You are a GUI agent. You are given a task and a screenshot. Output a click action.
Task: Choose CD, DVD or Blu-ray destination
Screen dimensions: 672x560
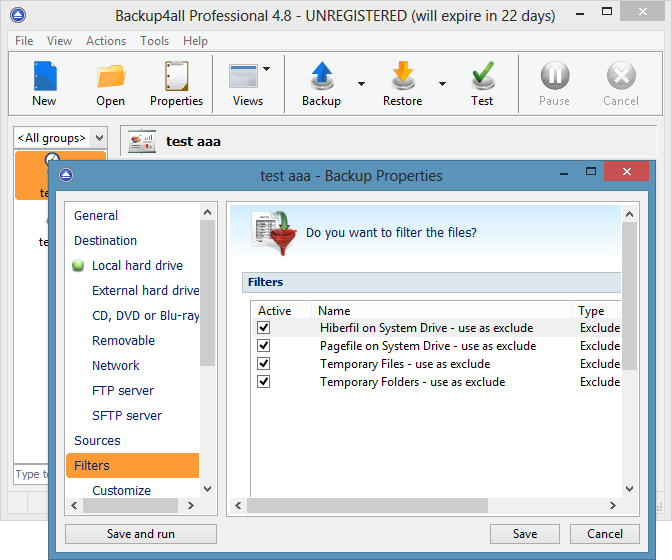tap(146, 316)
